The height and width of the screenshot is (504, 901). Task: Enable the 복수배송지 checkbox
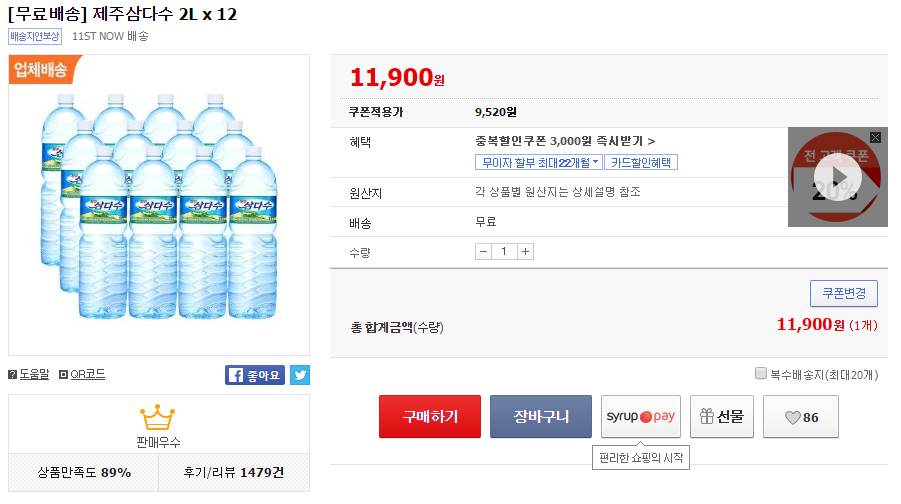tap(760, 374)
